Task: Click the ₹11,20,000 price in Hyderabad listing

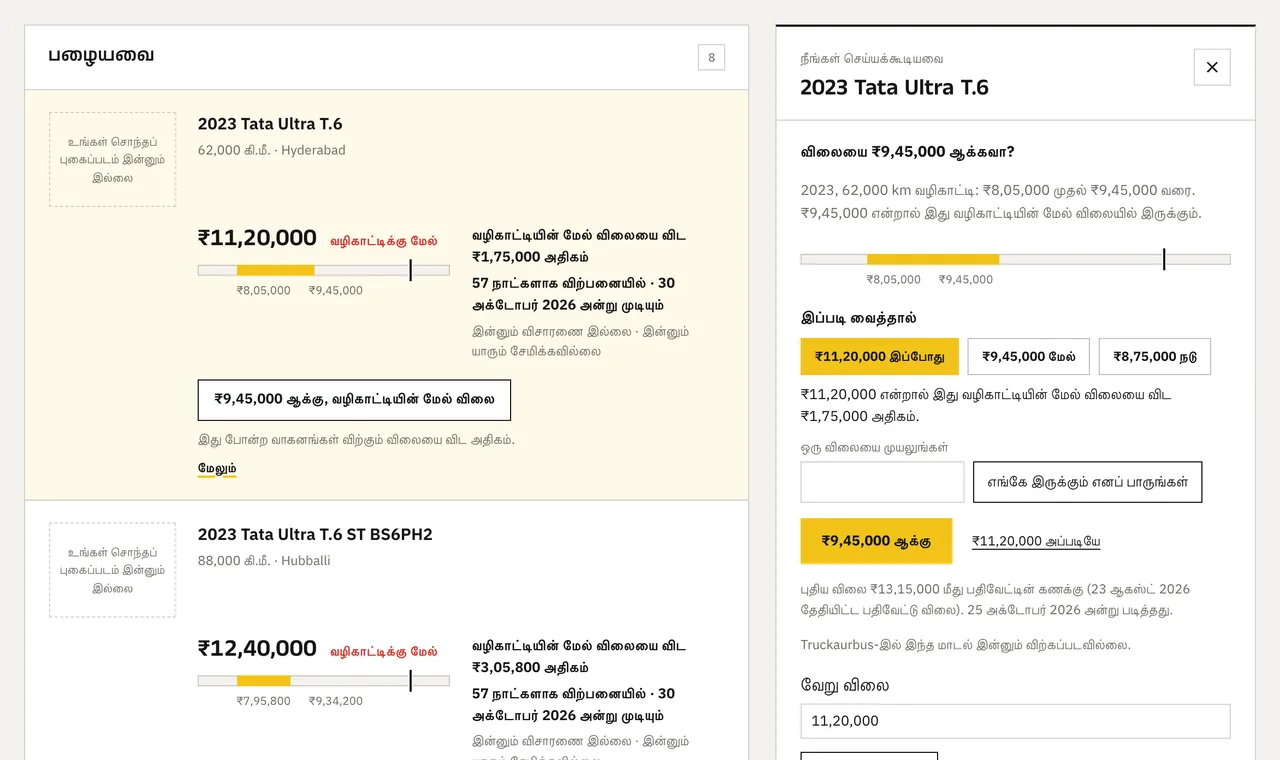Action: tap(257, 238)
